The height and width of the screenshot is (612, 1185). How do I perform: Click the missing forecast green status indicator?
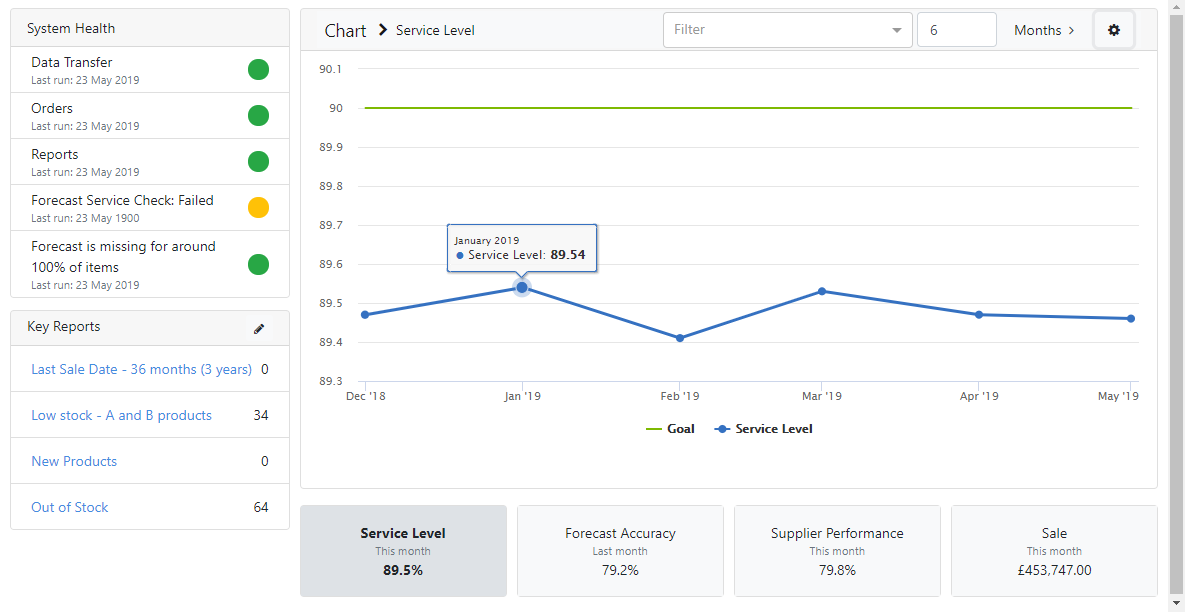click(x=258, y=265)
